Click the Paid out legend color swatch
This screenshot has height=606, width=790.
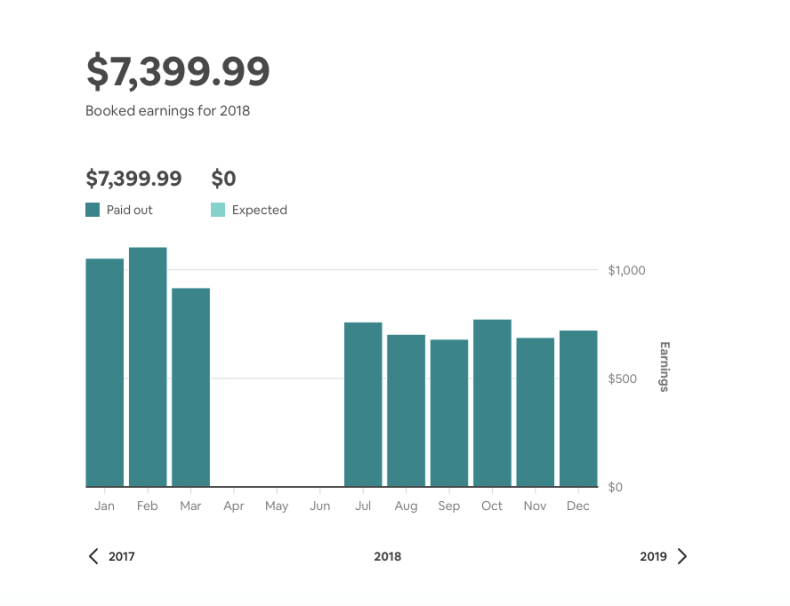point(93,210)
